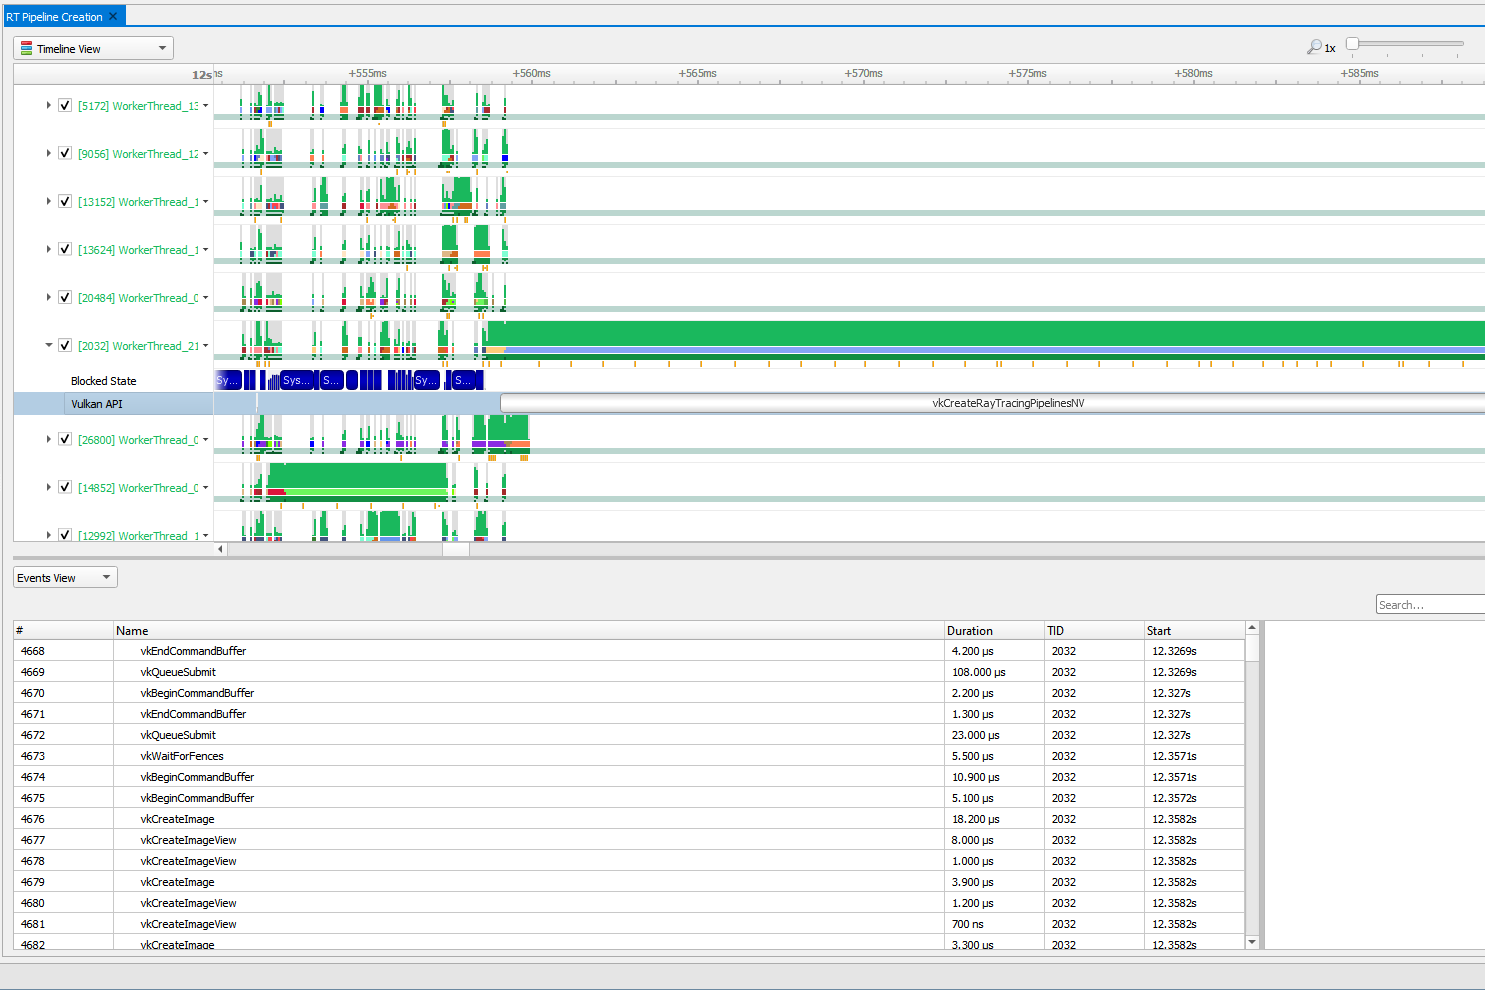Expand the [9056] WorkerThread row
The height and width of the screenshot is (990, 1485).
pyautogui.click(x=48, y=153)
